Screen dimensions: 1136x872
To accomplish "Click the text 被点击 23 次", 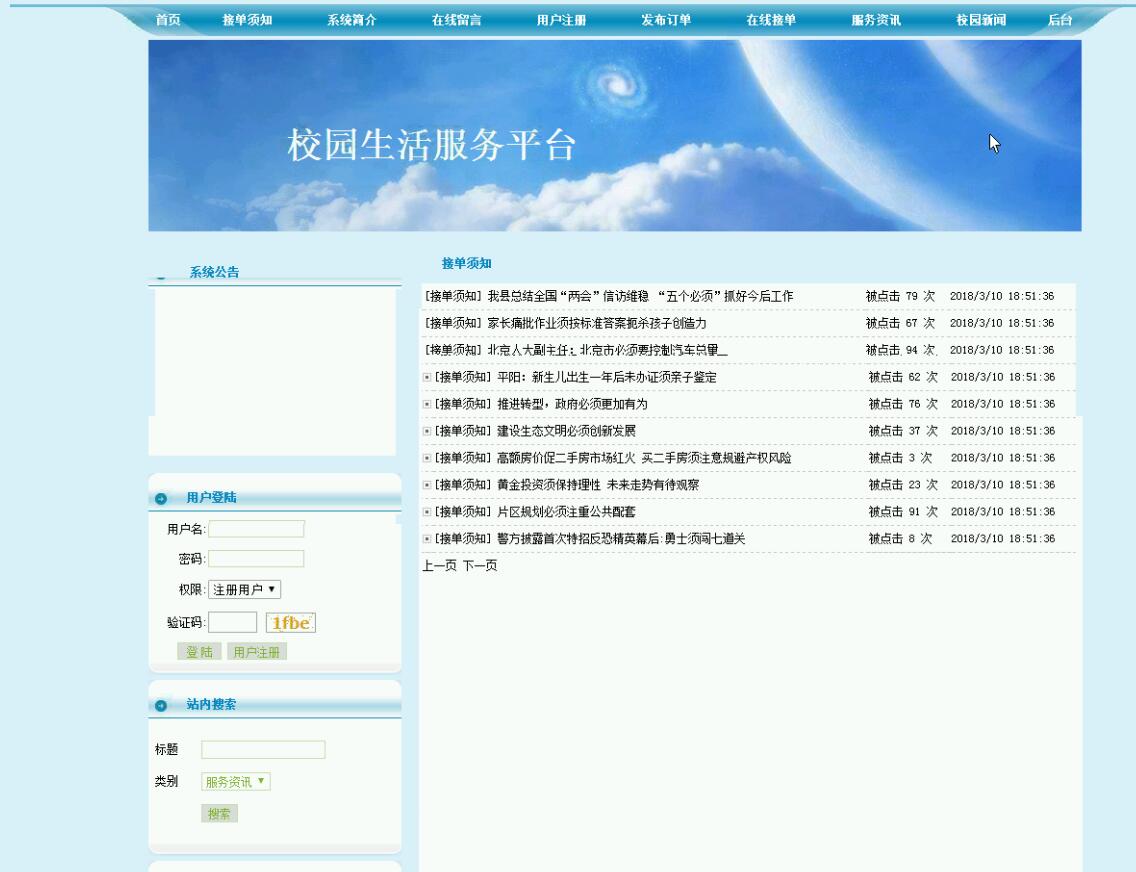I will pos(903,485).
